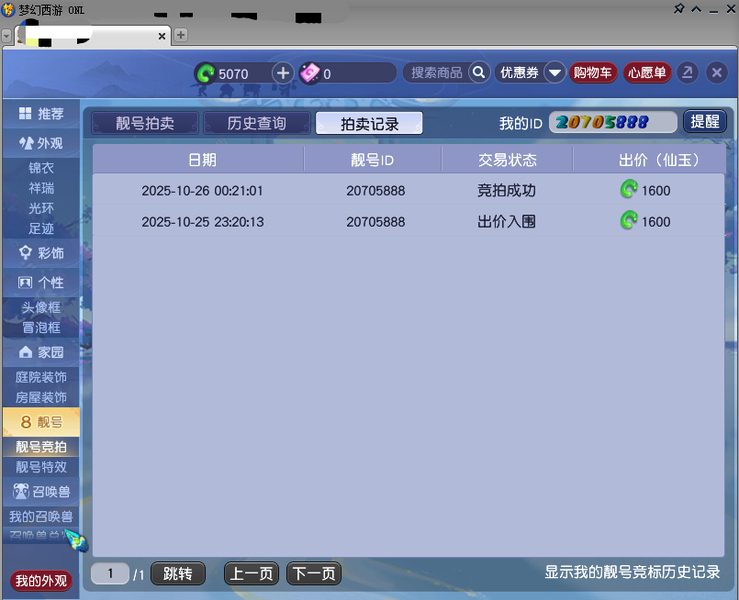
Task: Click the green jade currency icon in top bar
Action: [205, 73]
